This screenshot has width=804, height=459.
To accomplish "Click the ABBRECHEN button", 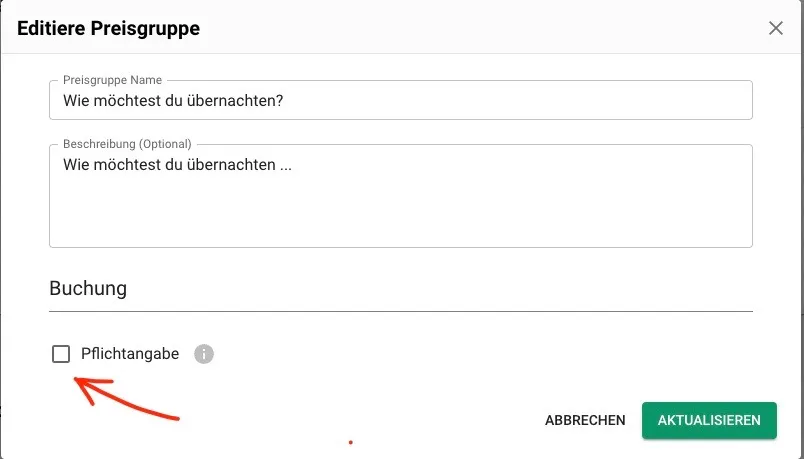I will 585,420.
